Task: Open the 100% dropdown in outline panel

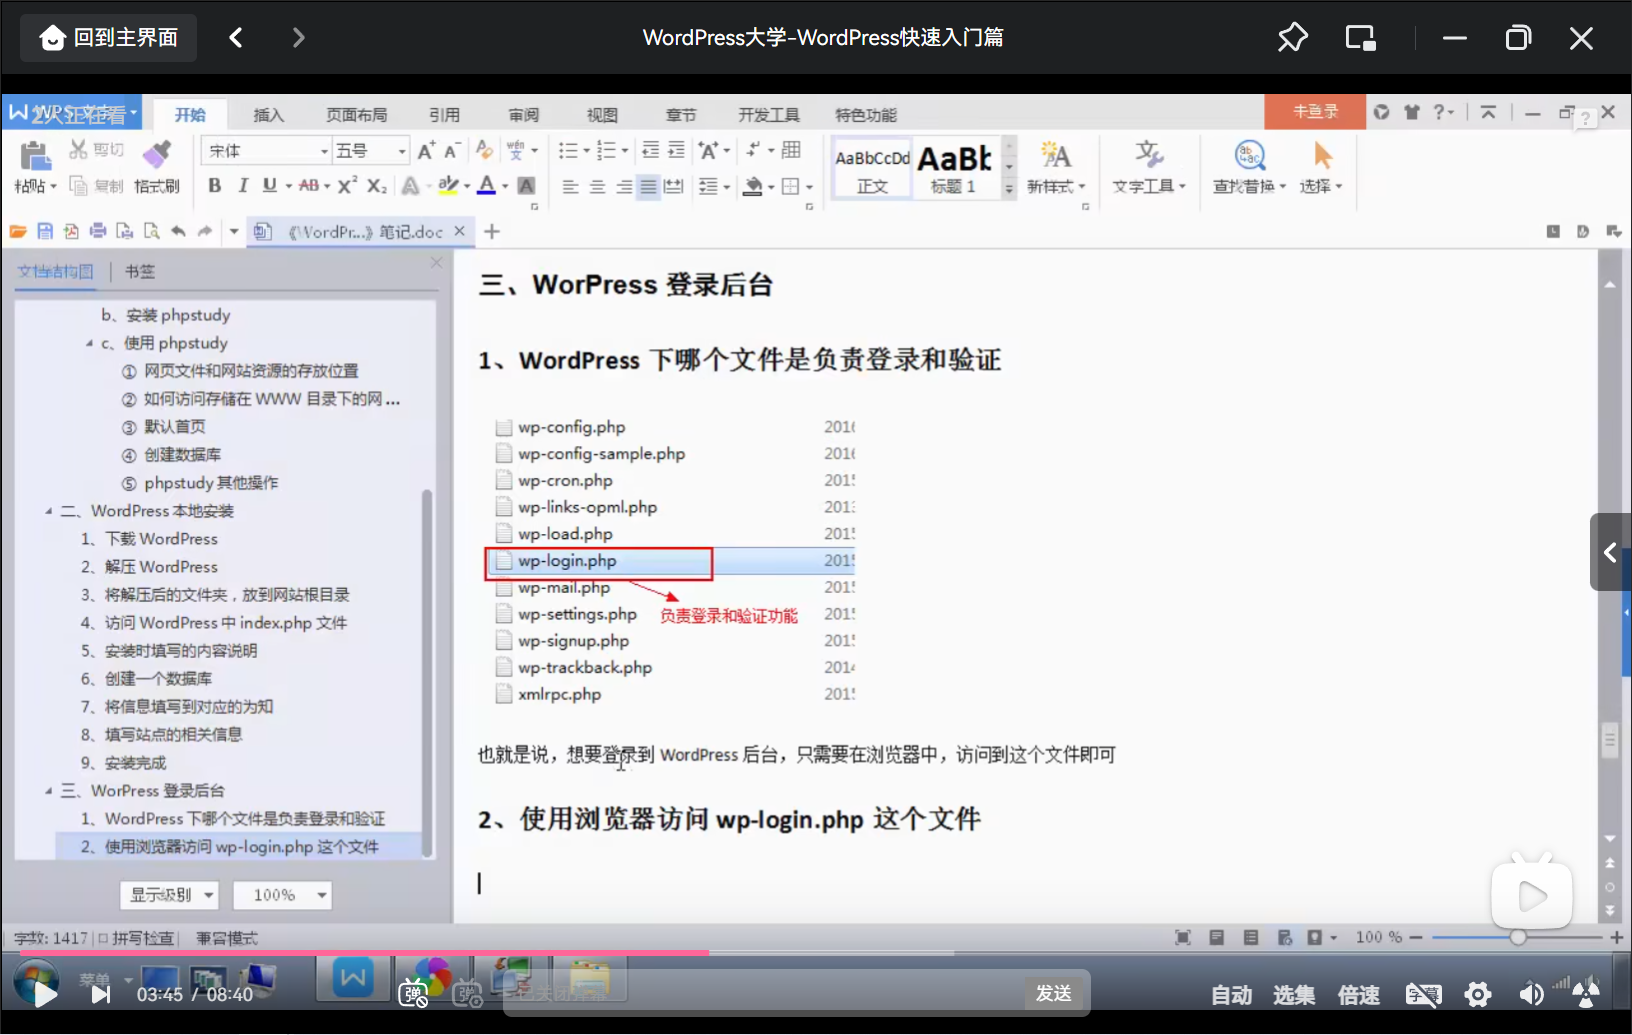Action: pyautogui.click(x=282, y=895)
